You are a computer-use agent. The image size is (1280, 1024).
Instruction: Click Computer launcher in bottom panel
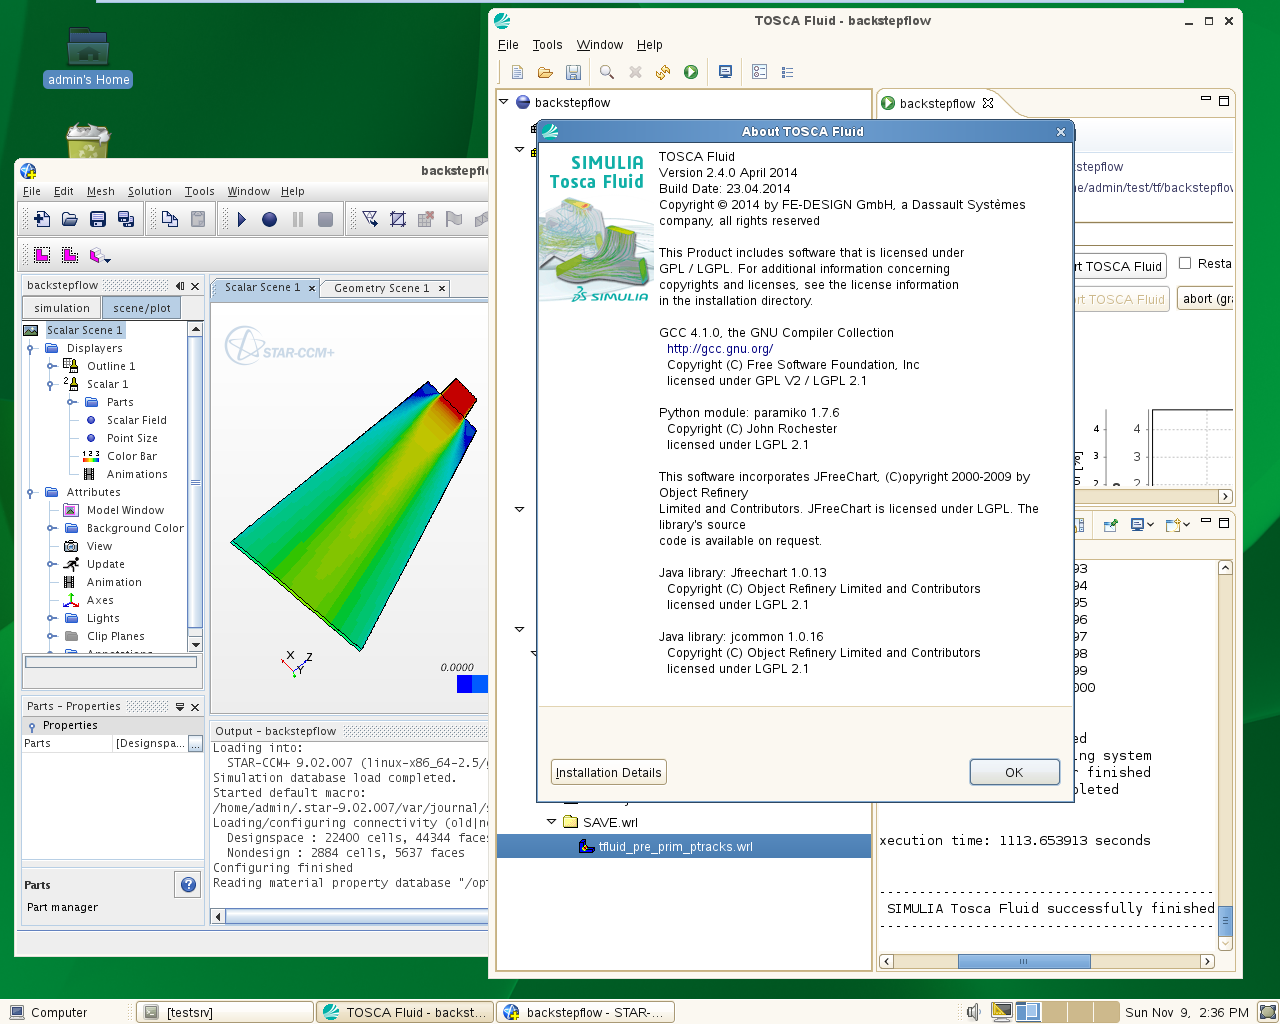point(50,1012)
